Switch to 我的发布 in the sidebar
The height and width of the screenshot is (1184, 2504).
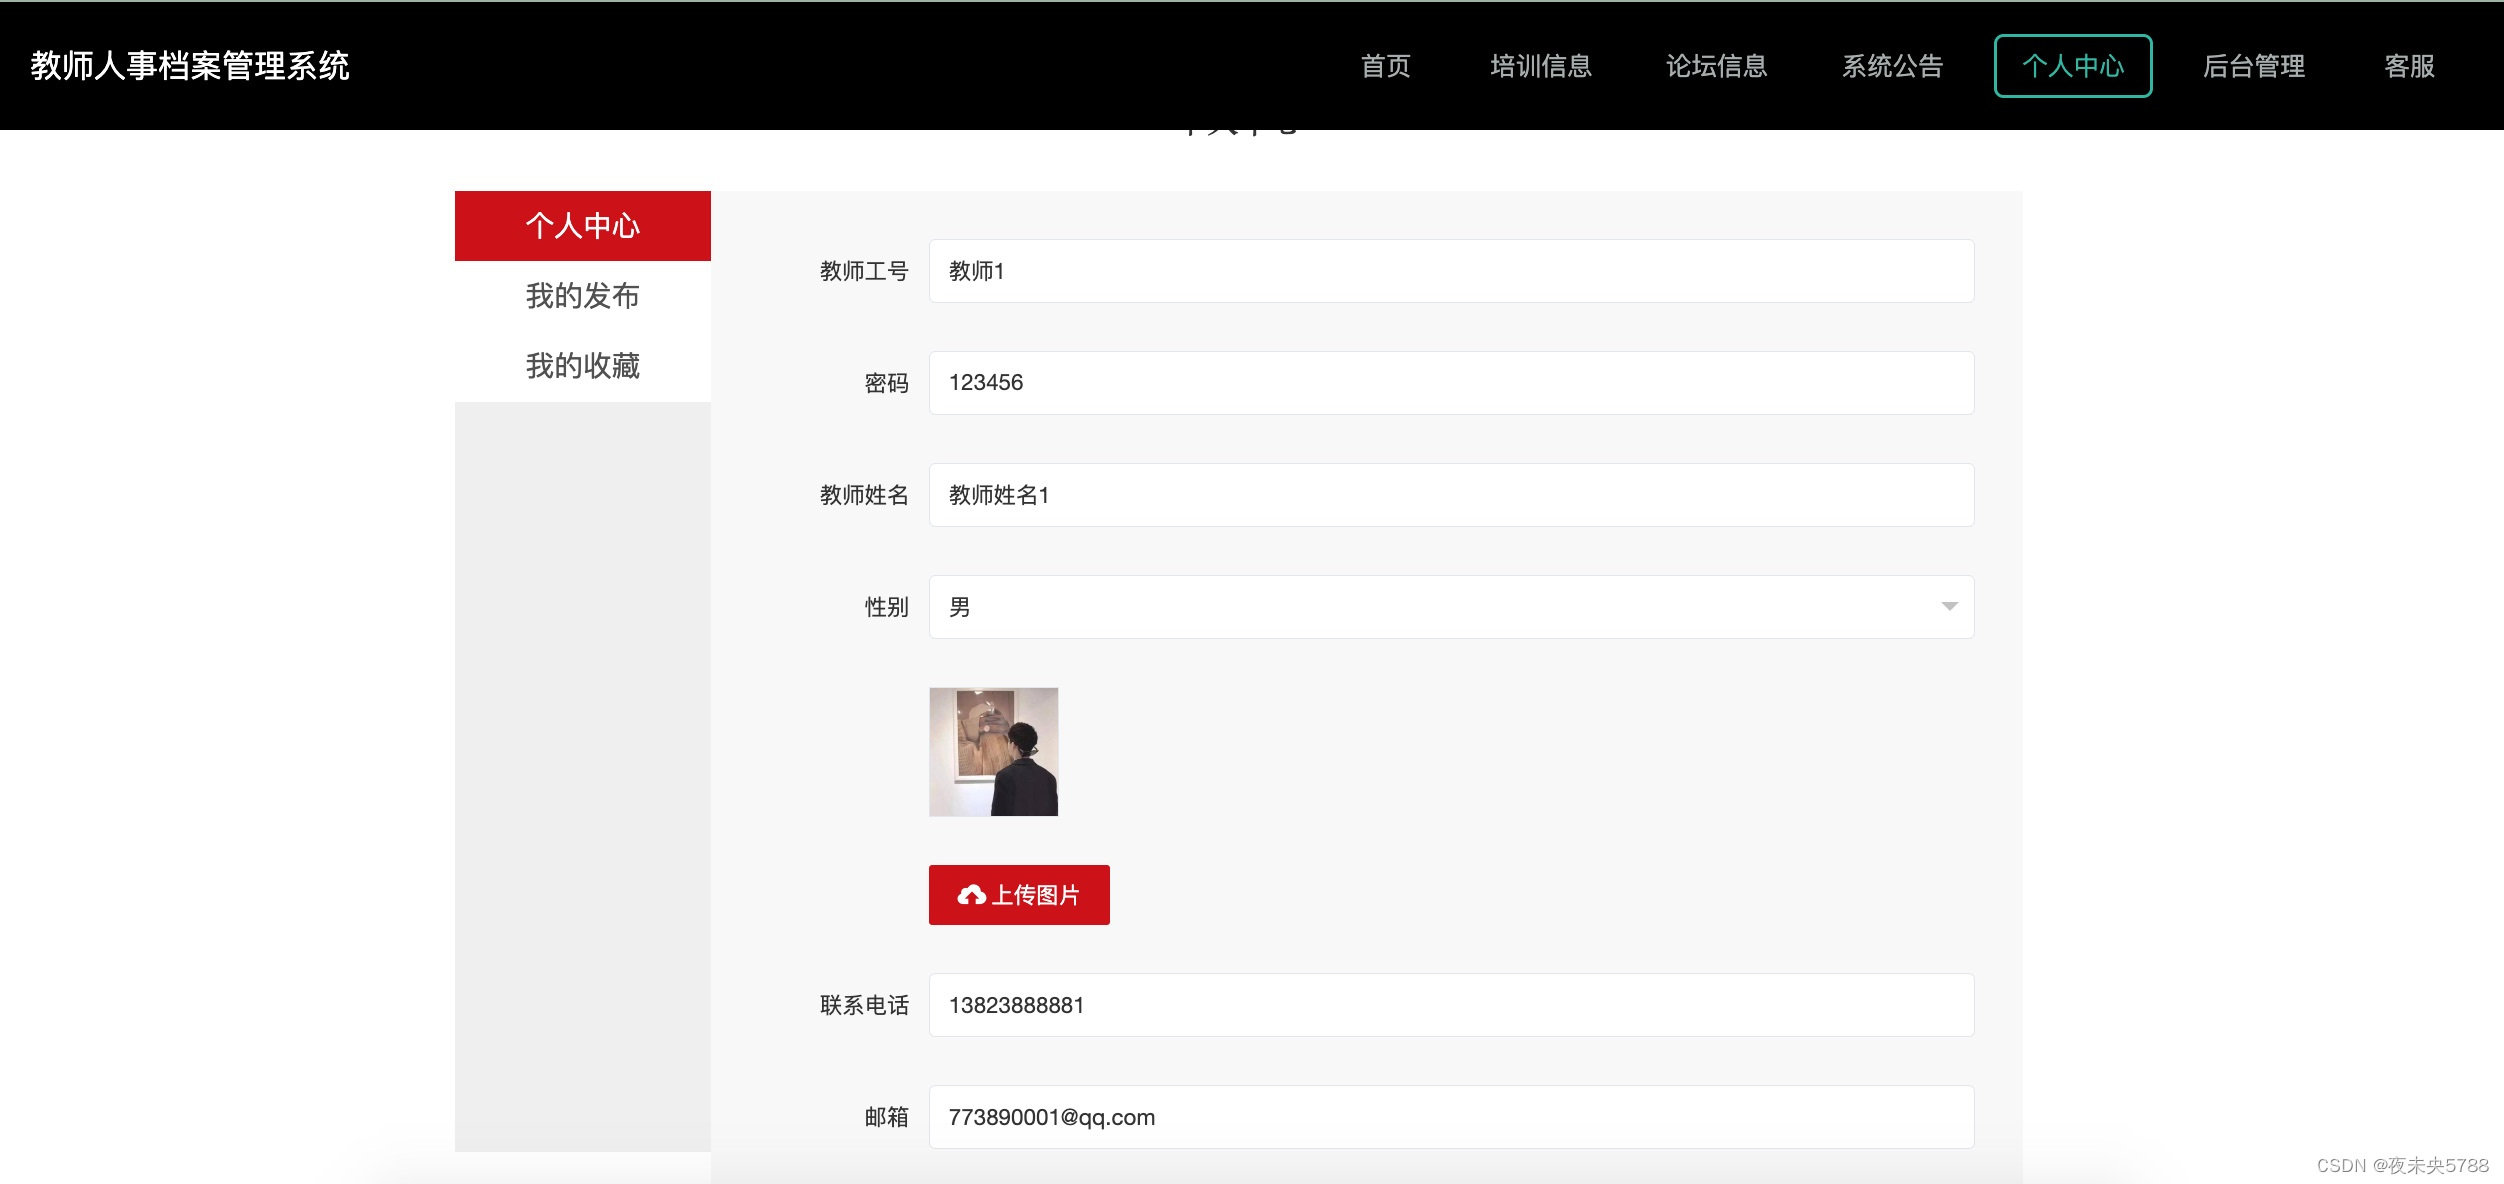point(582,296)
